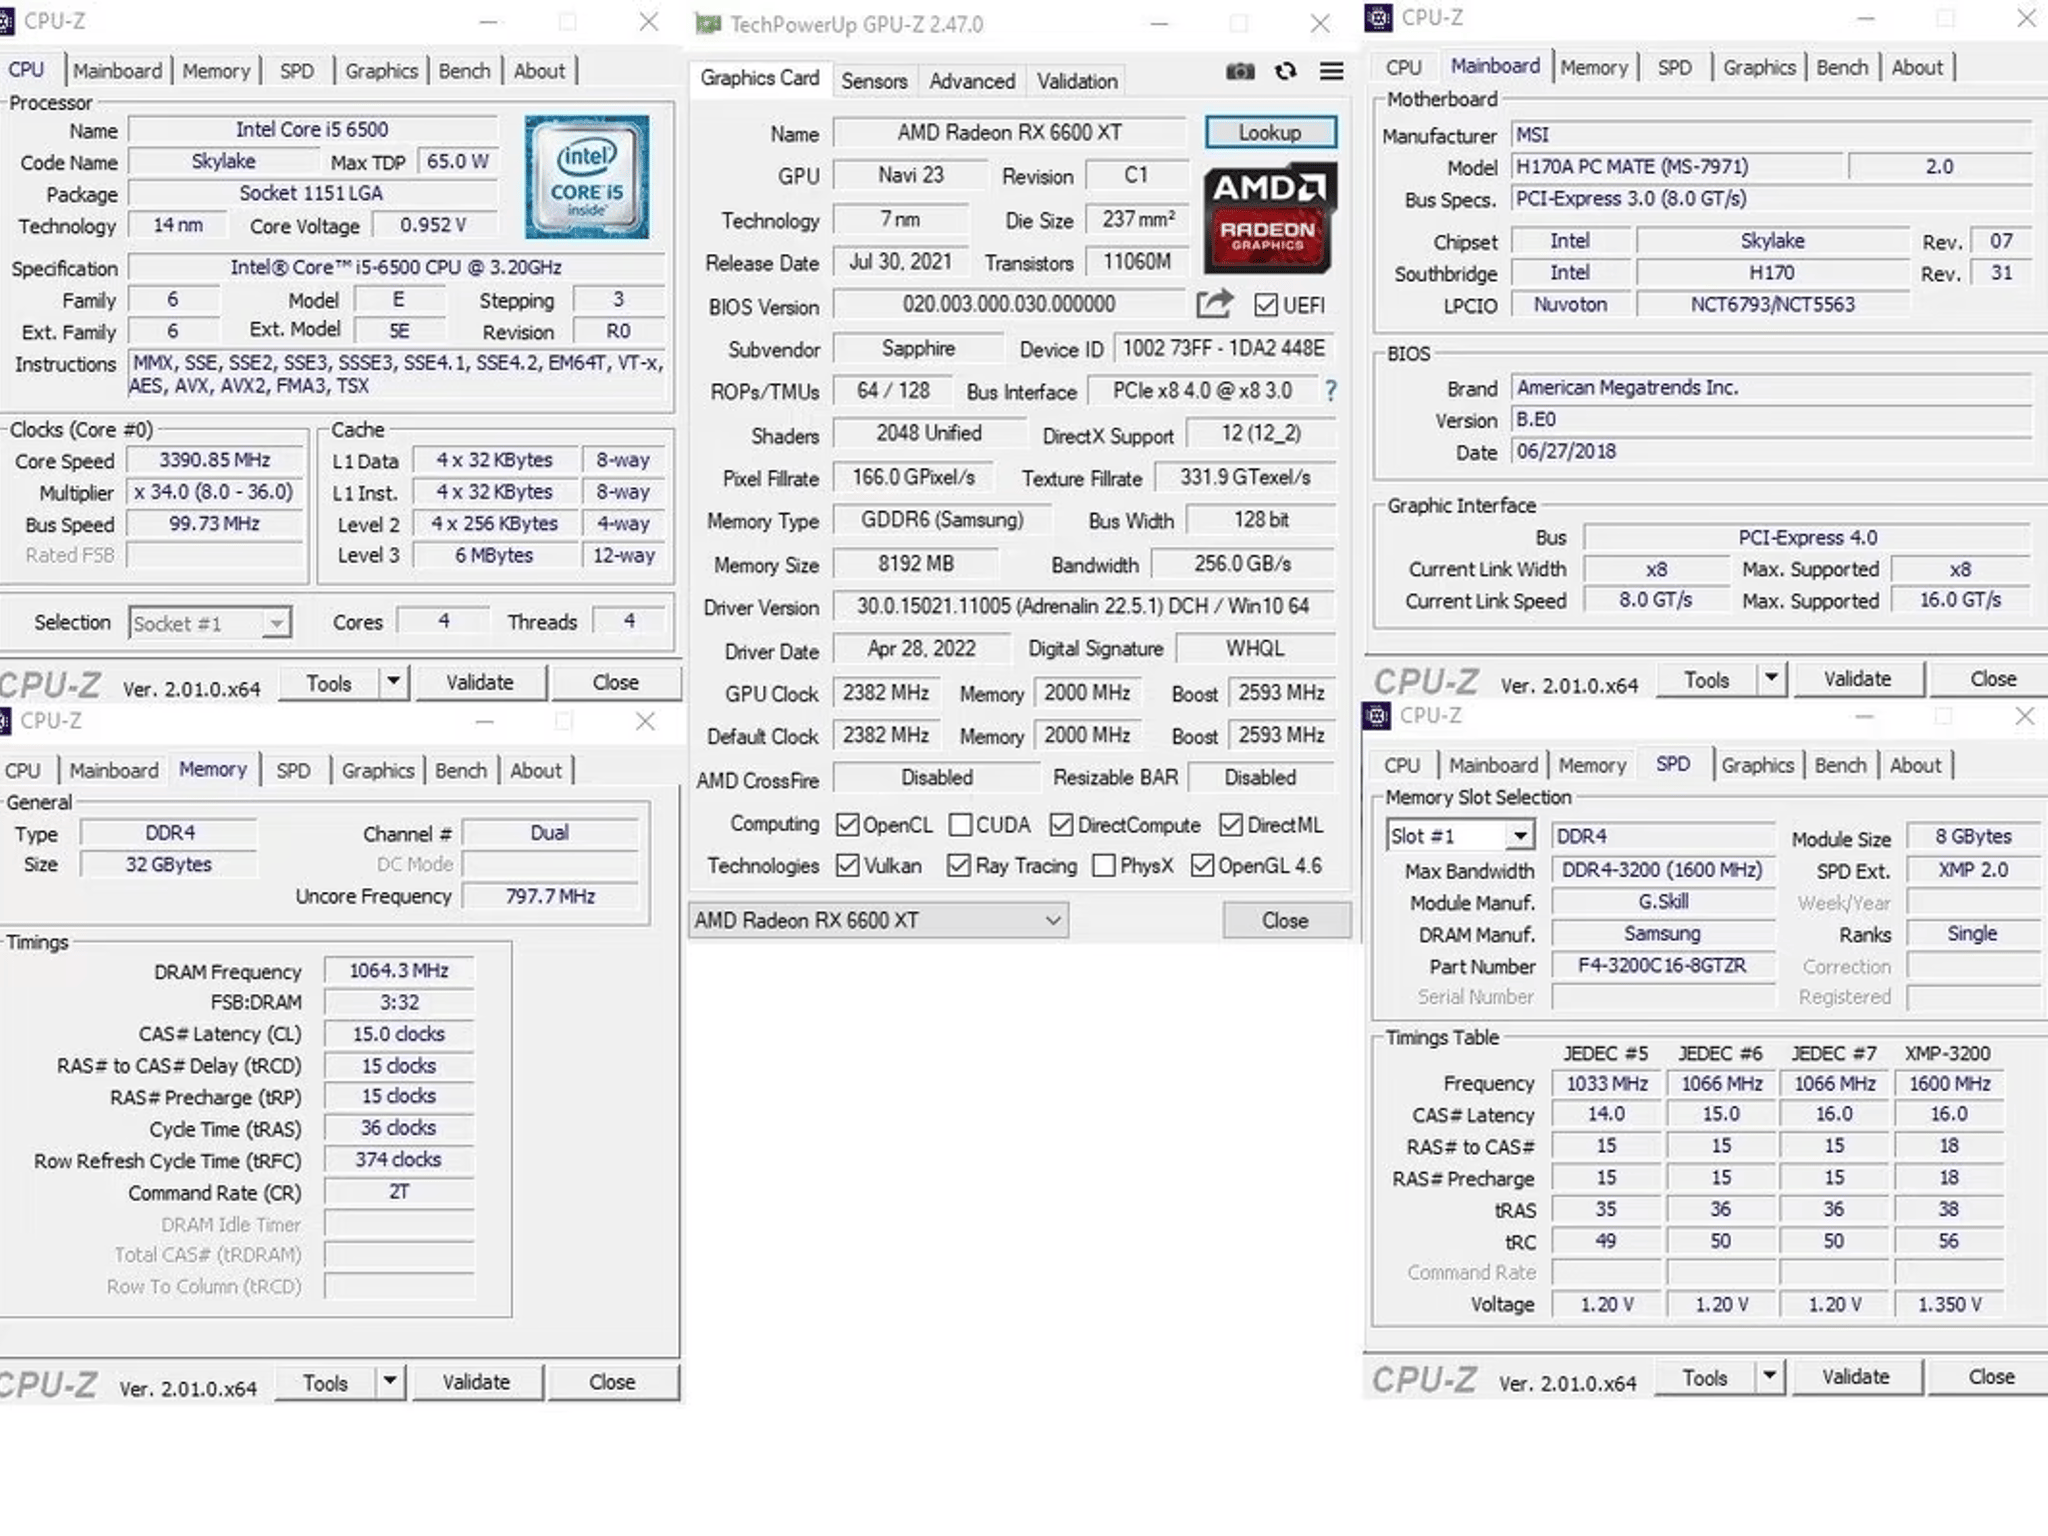
Task: Click the Instructions list in CPU window
Action: (397, 374)
